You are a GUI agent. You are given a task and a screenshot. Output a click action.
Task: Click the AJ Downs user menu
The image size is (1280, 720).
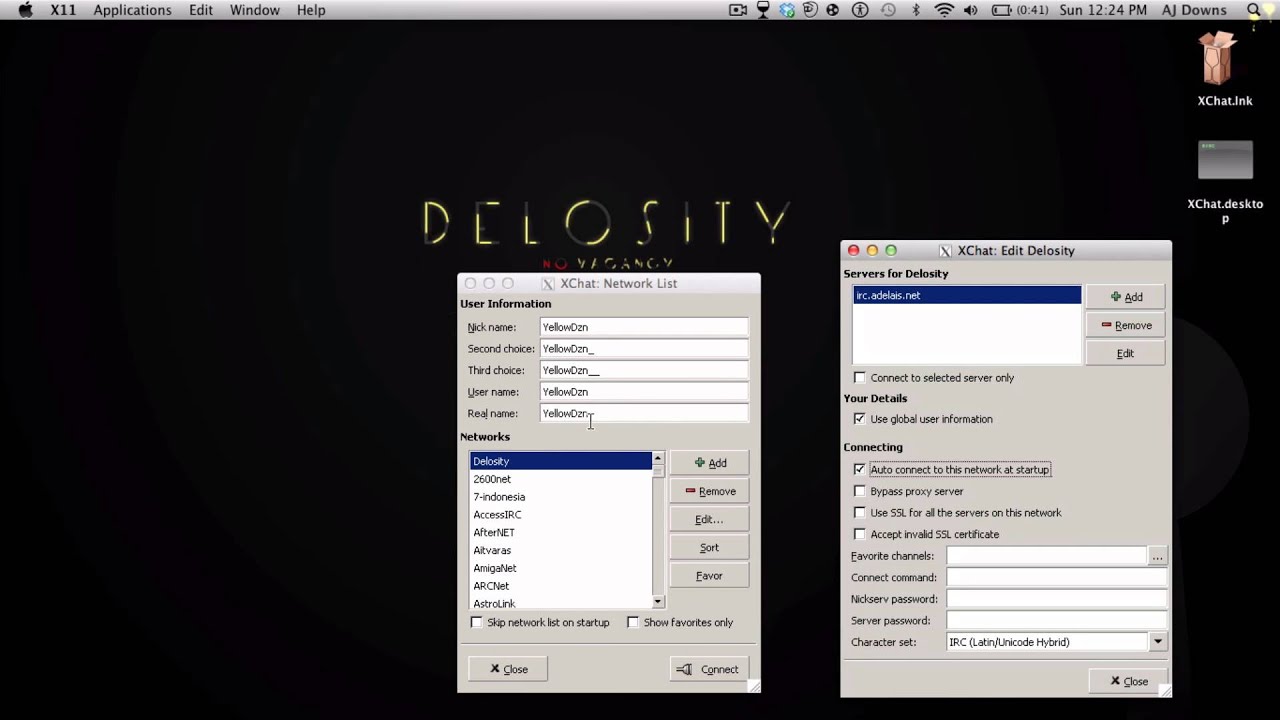pyautogui.click(x=1193, y=10)
